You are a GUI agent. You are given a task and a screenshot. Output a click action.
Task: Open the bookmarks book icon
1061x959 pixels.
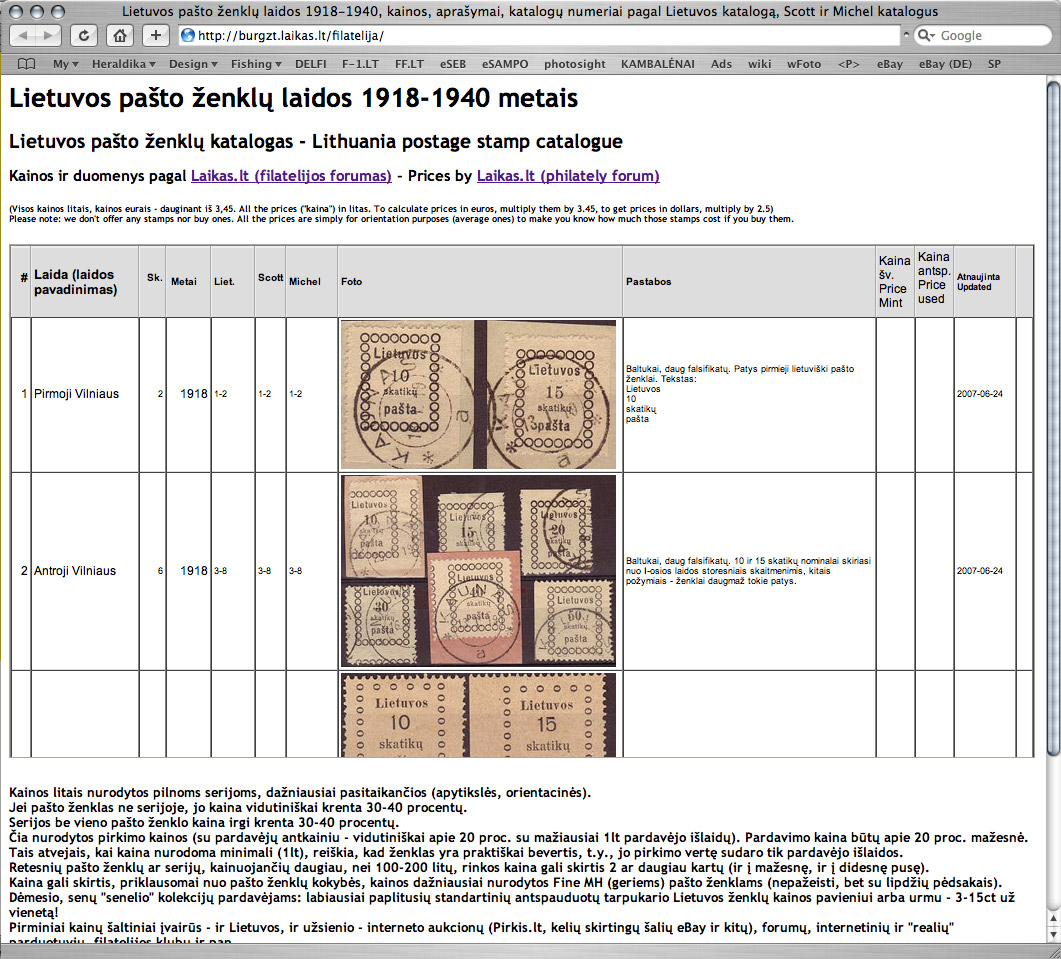tap(26, 64)
